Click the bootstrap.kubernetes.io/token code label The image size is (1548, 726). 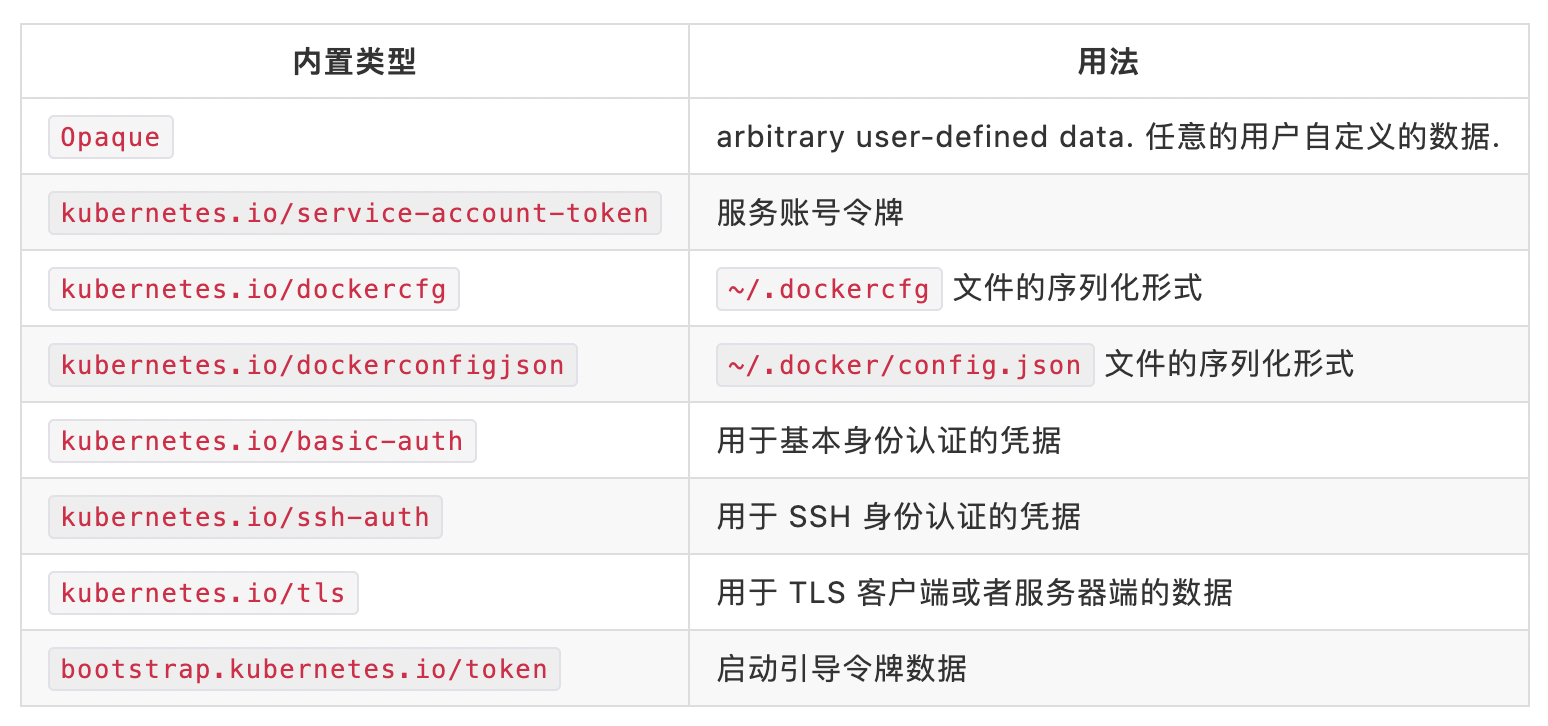(x=304, y=669)
